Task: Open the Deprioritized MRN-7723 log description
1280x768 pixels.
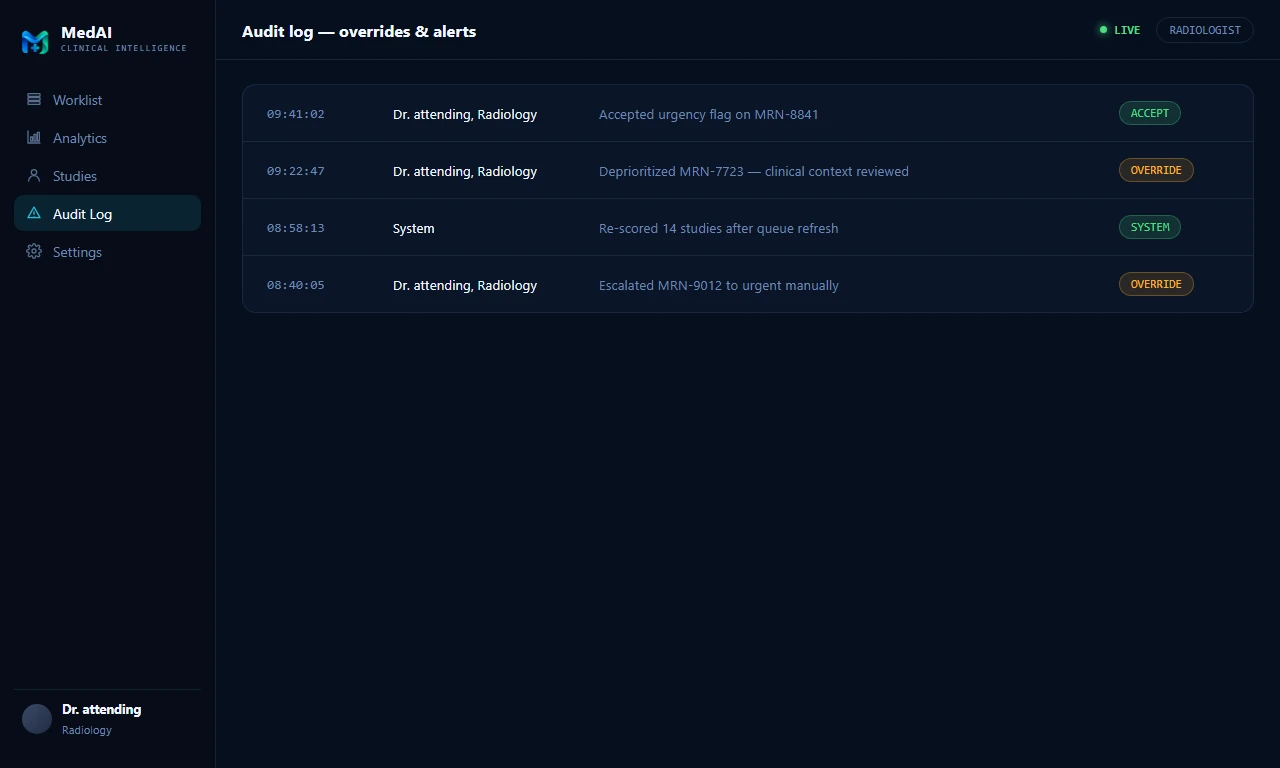Action: tap(754, 171)
